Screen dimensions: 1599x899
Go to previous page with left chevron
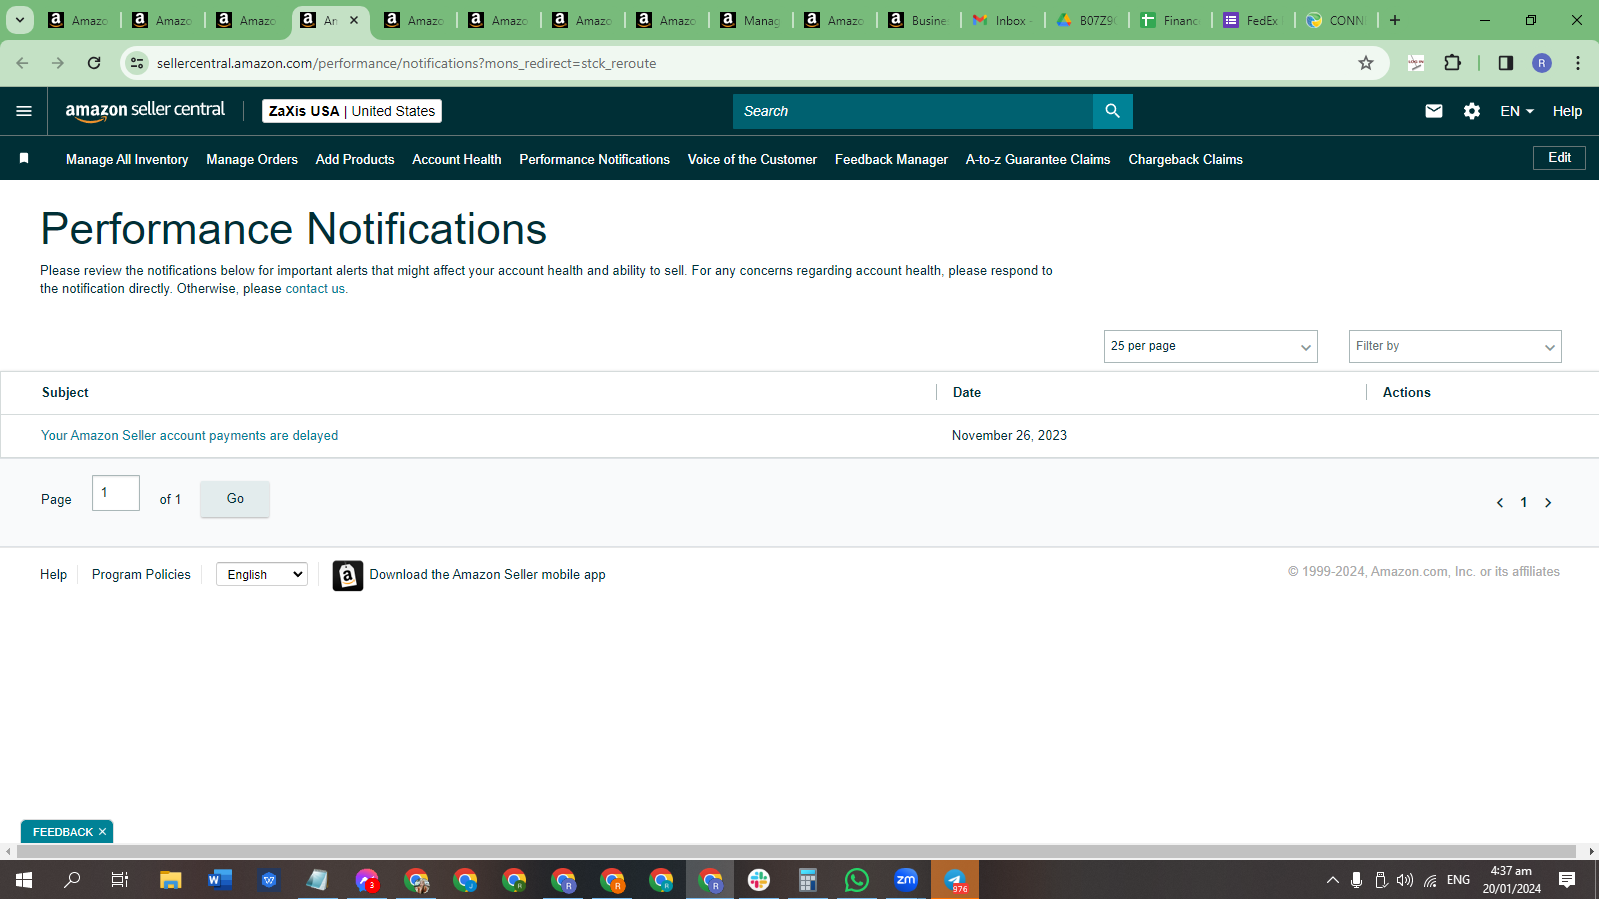pos(1500,503)
